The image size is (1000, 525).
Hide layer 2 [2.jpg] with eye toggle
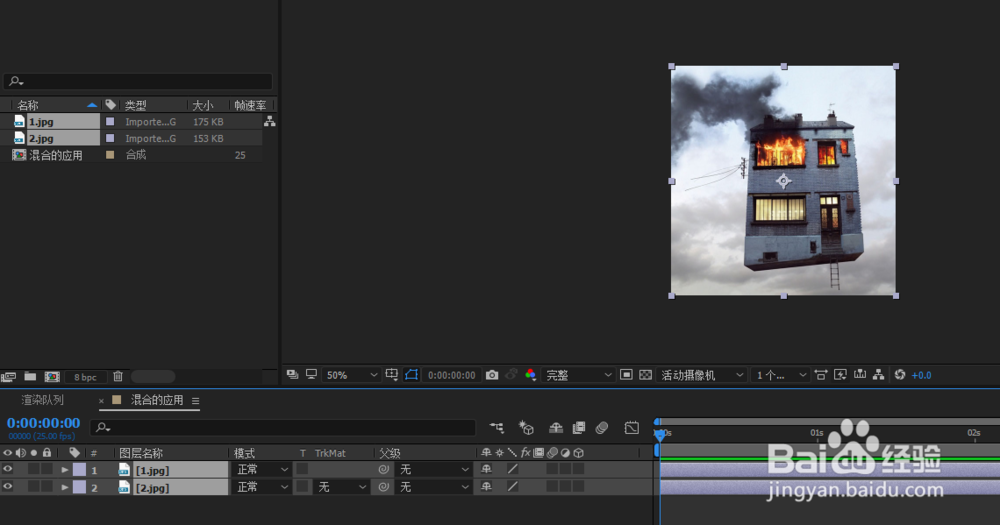[8, 487]
